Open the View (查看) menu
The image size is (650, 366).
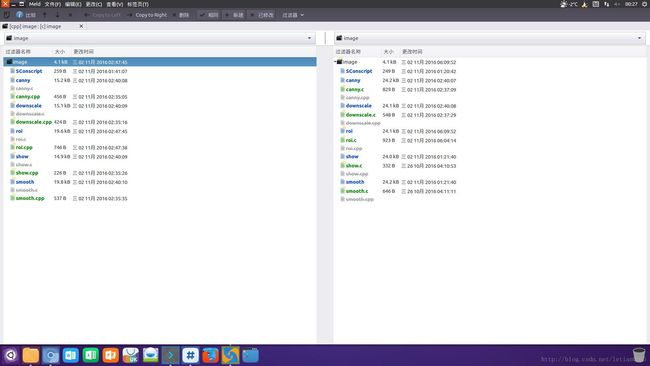point(114,4)
